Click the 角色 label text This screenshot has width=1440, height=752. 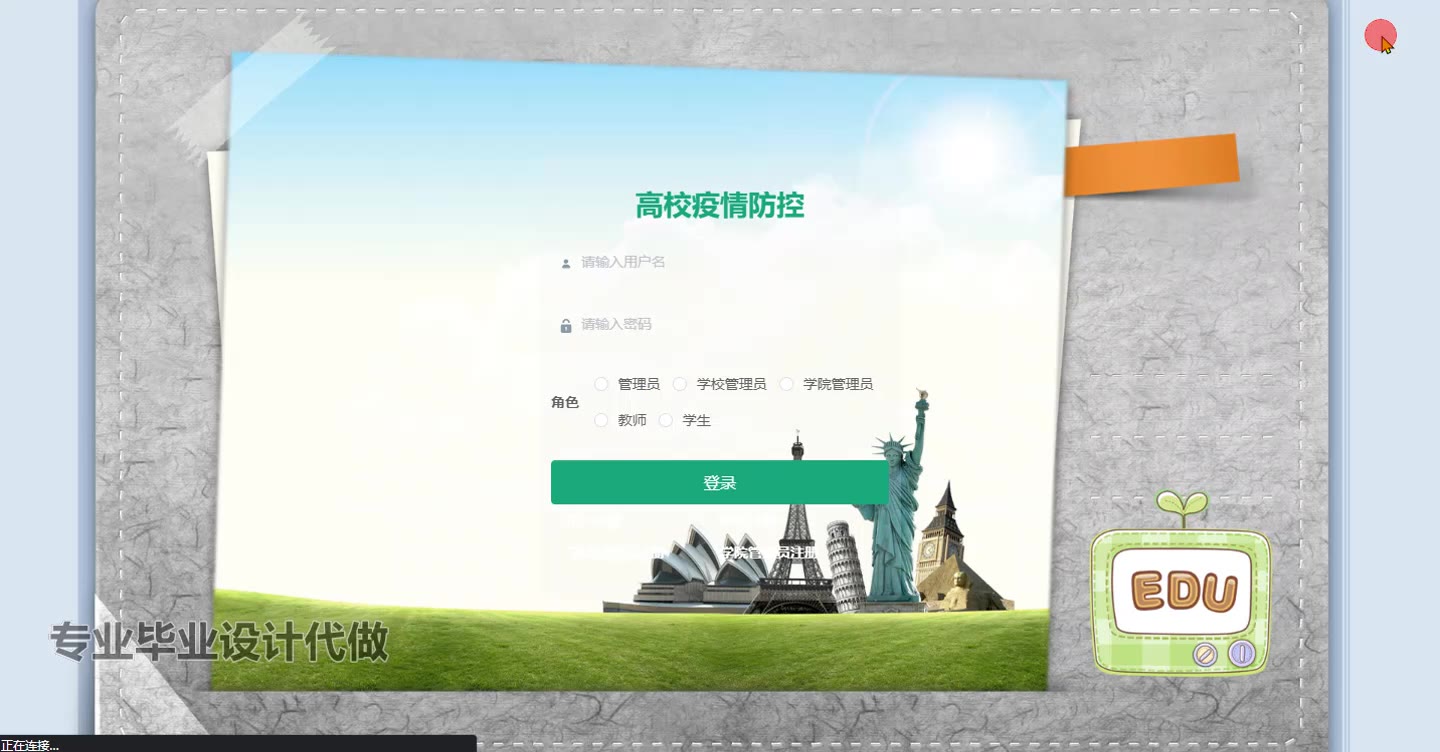click(x=565, y=402)
